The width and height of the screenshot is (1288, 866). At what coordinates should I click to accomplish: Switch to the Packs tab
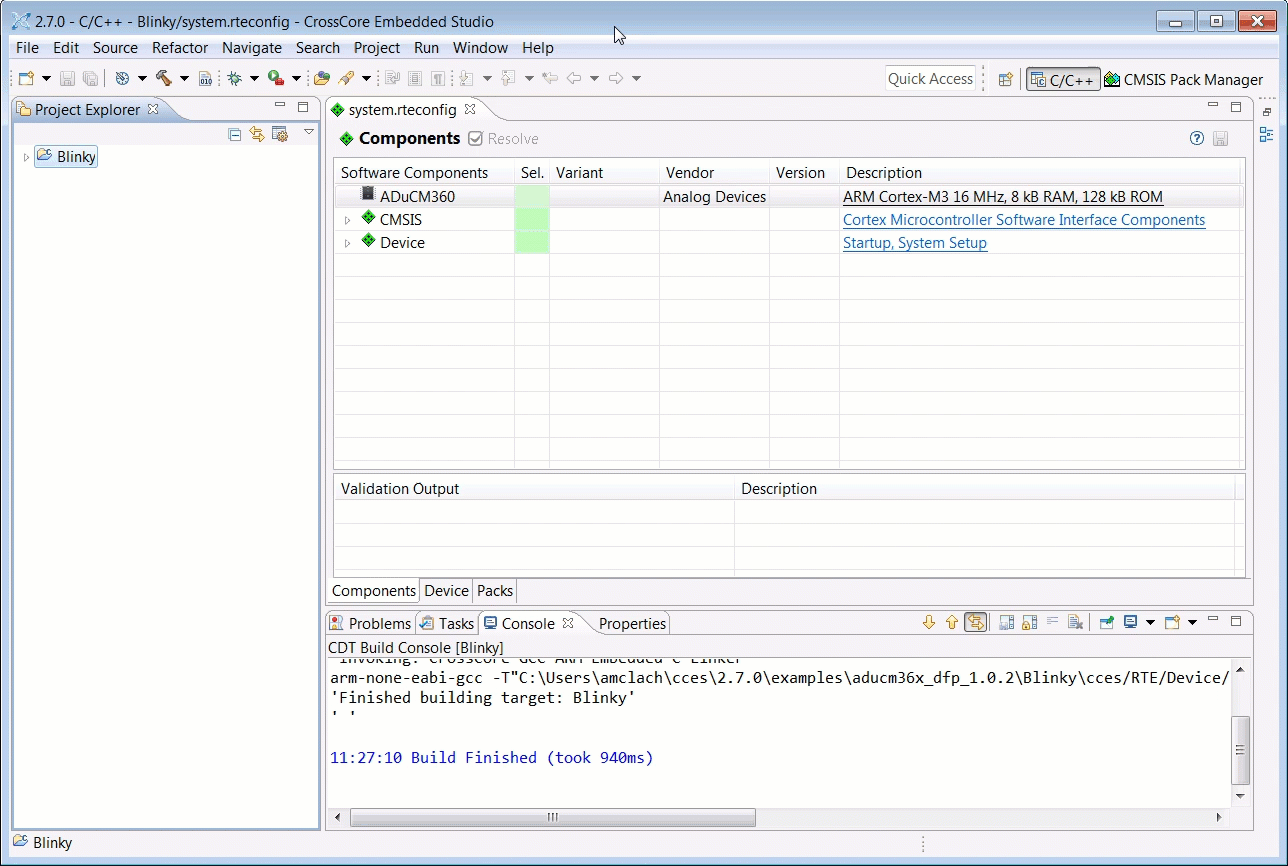(495, 591)
